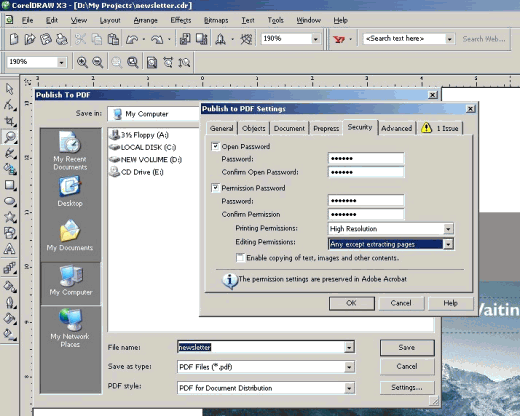This screenshot has height=416, width=520.
Task: Select the Zoom tool in toolbox
Action: (10, 137)
